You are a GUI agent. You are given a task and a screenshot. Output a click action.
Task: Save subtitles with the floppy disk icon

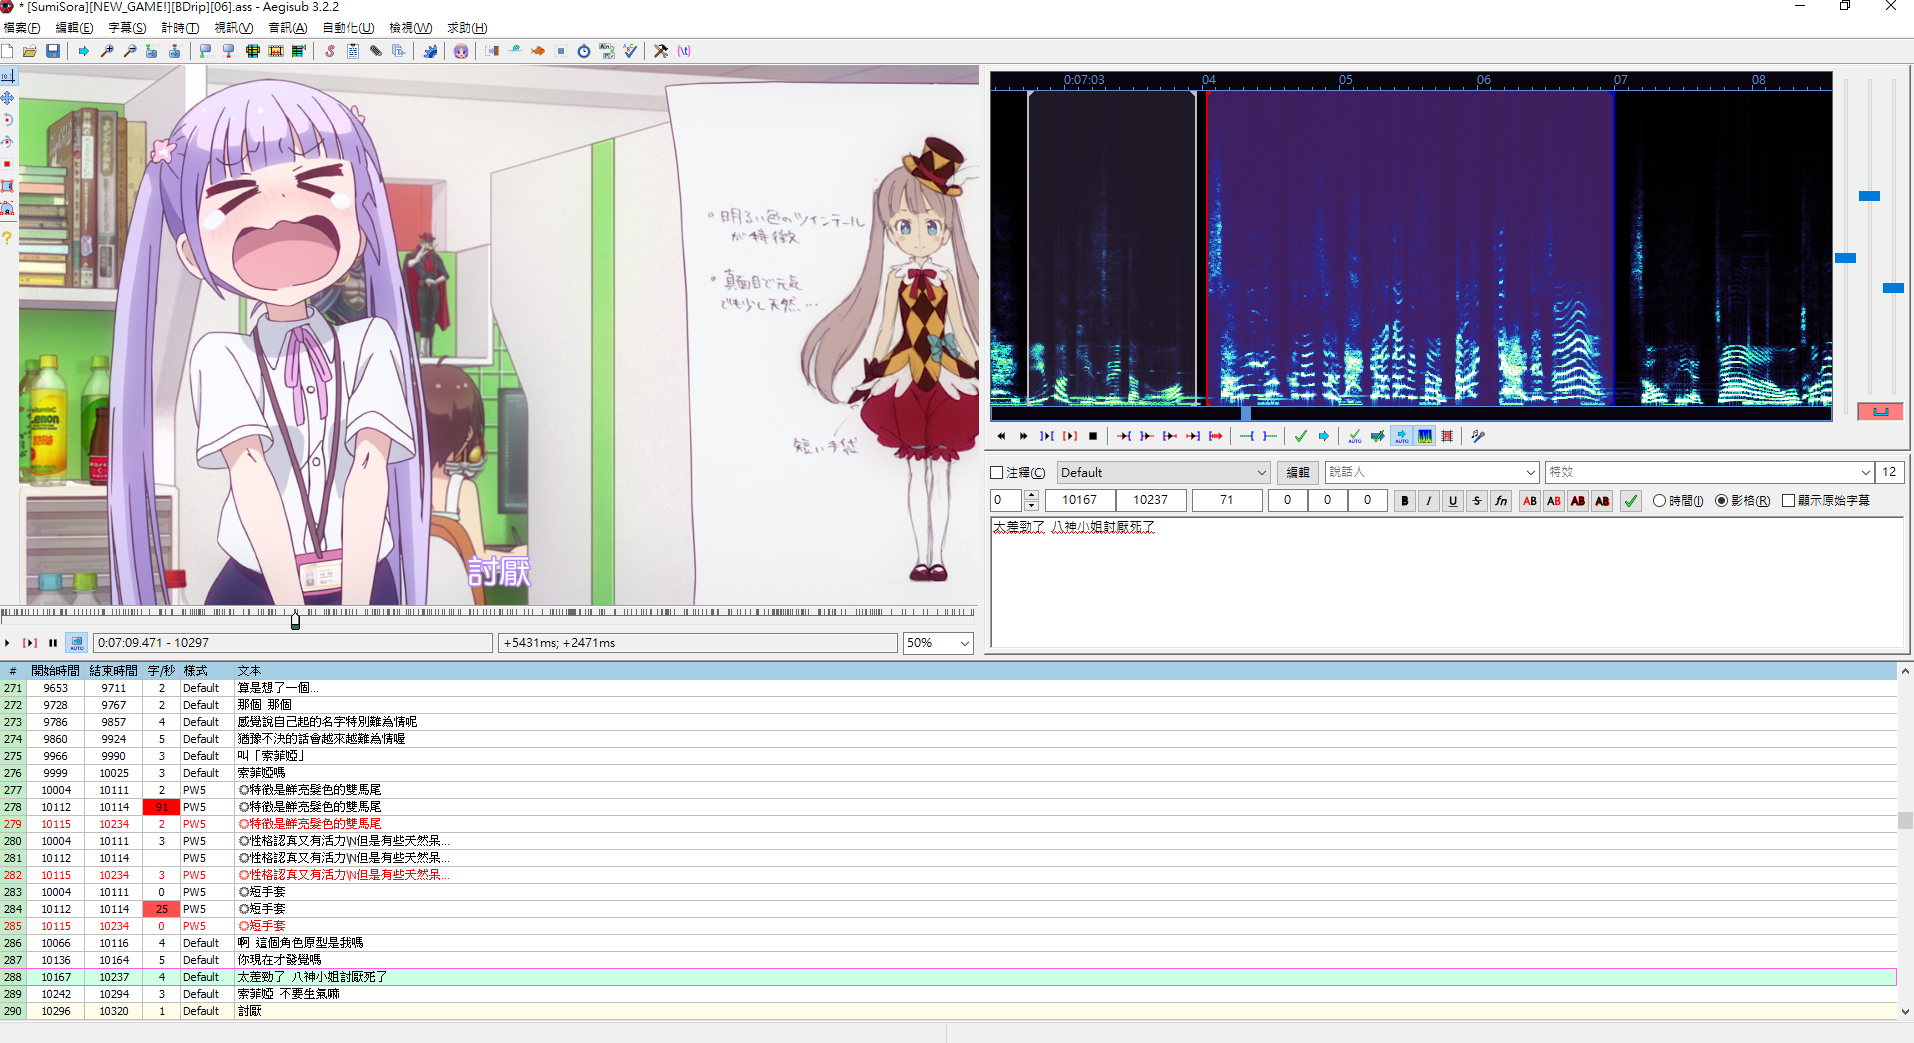tap(53, 51)
